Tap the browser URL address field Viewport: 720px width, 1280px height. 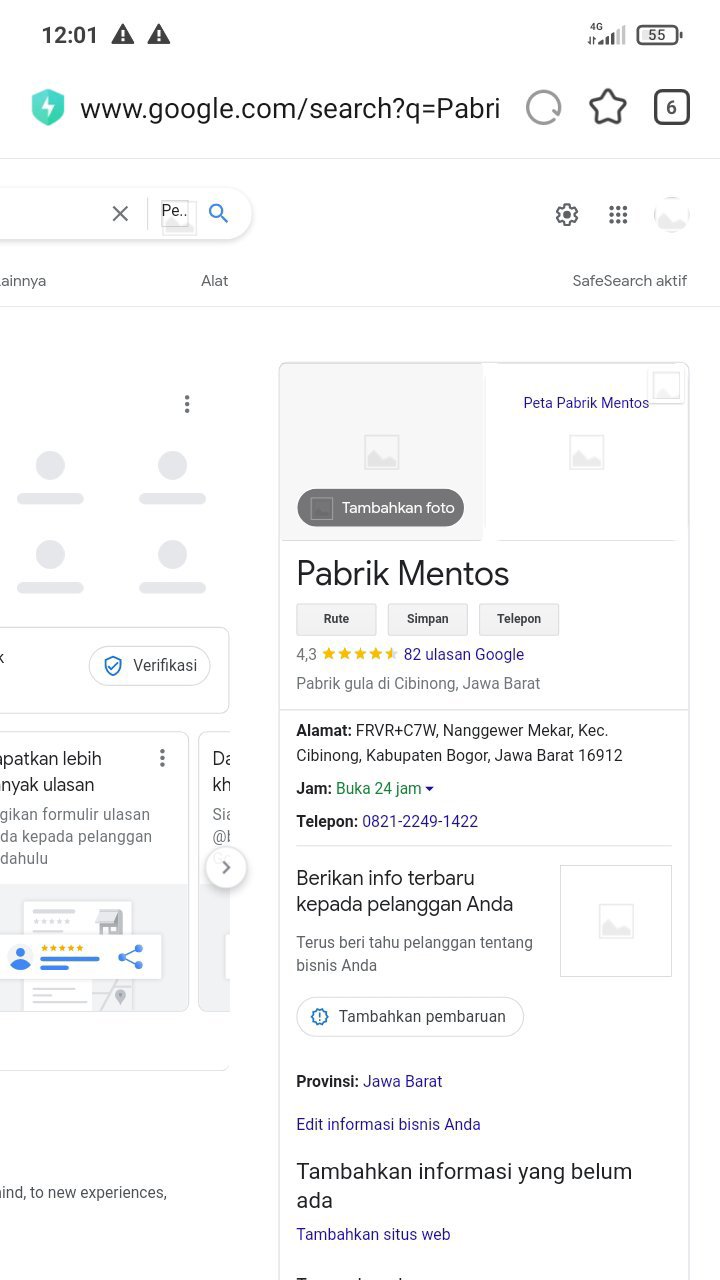[290, 108]
